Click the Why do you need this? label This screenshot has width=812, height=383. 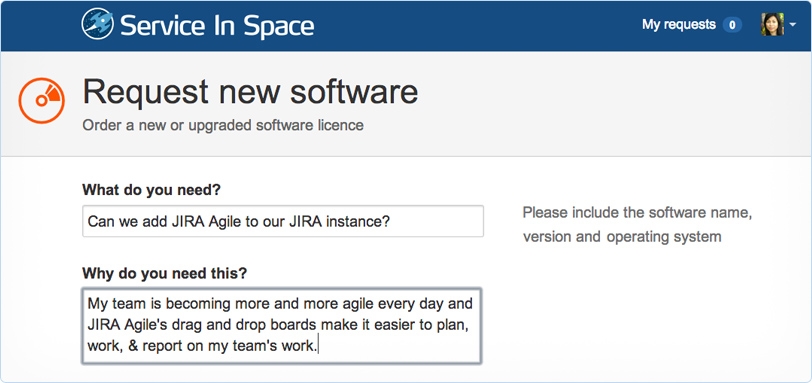point(165,273)
